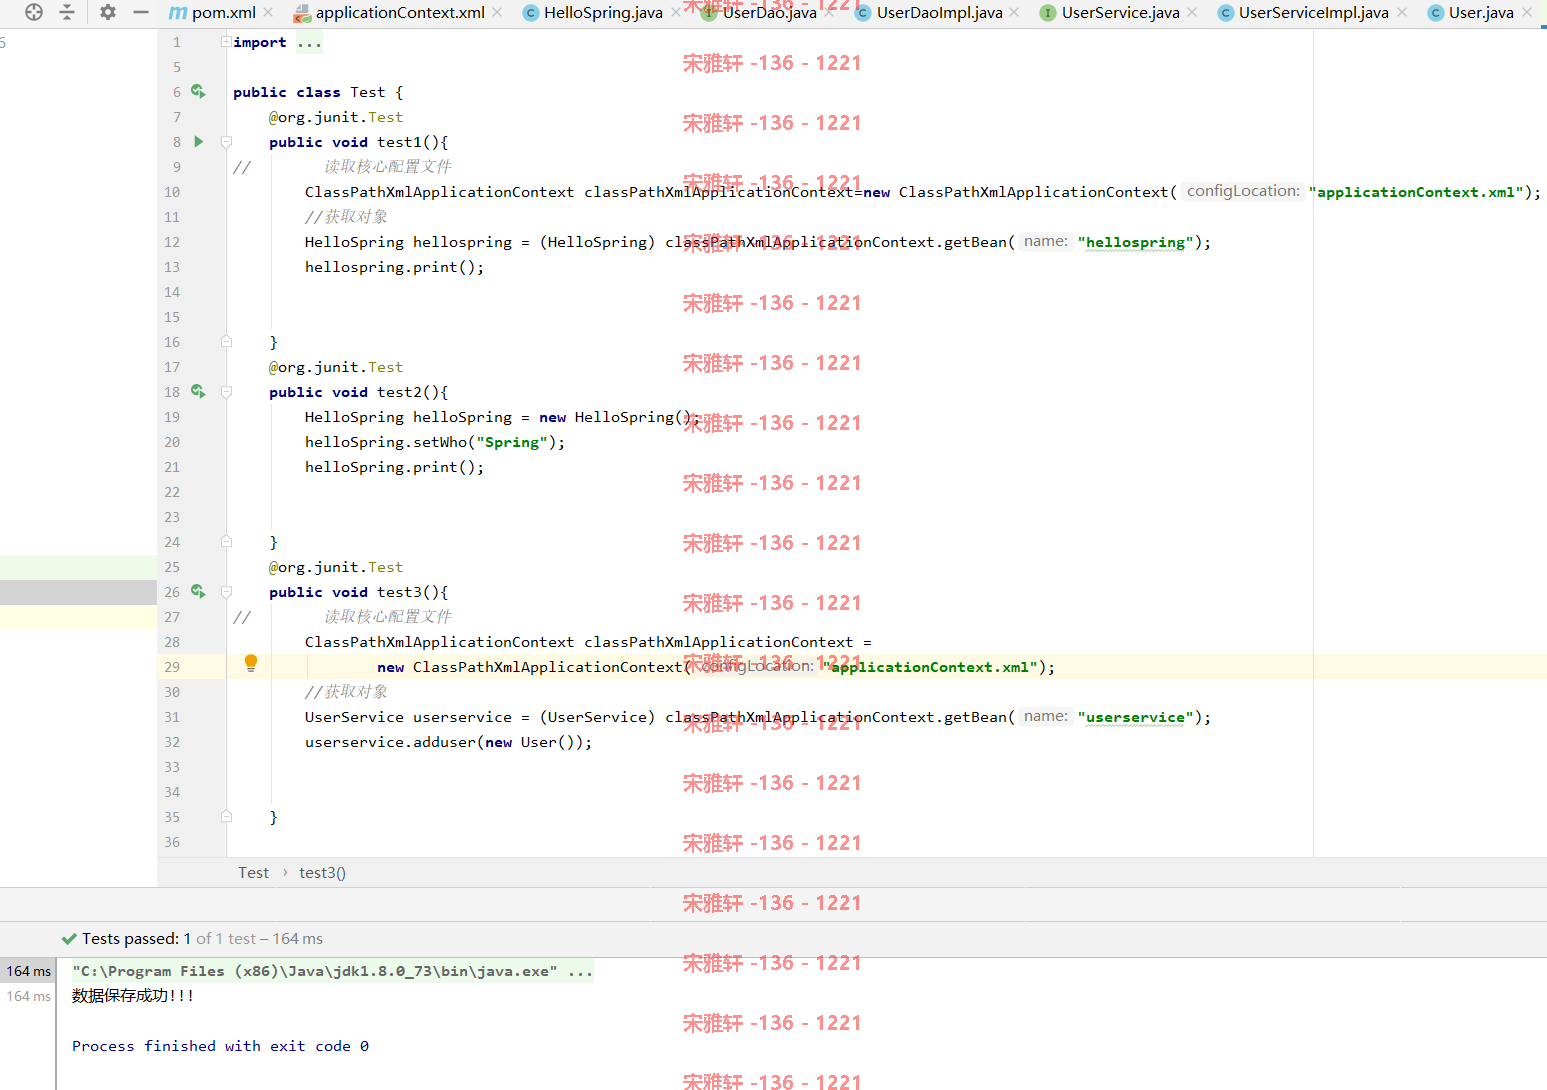Close the pom.xml tab
The image size is (1547, 1090).
[268, 13]
